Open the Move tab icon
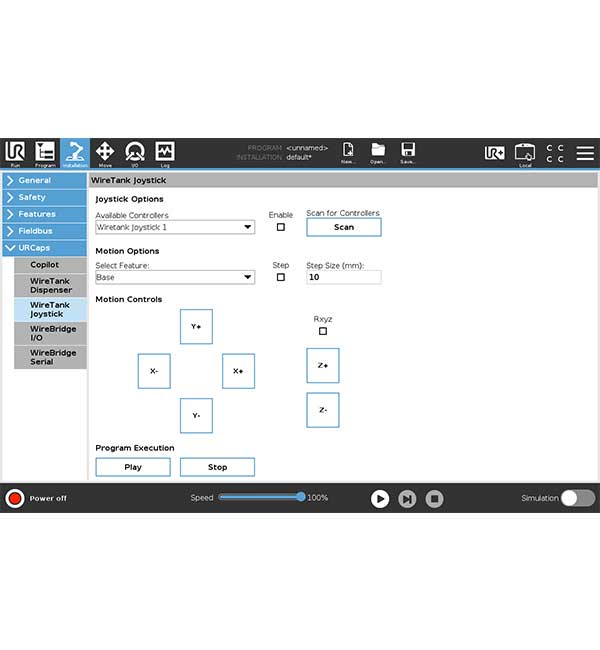600x650 pixels. pos(105,153)
